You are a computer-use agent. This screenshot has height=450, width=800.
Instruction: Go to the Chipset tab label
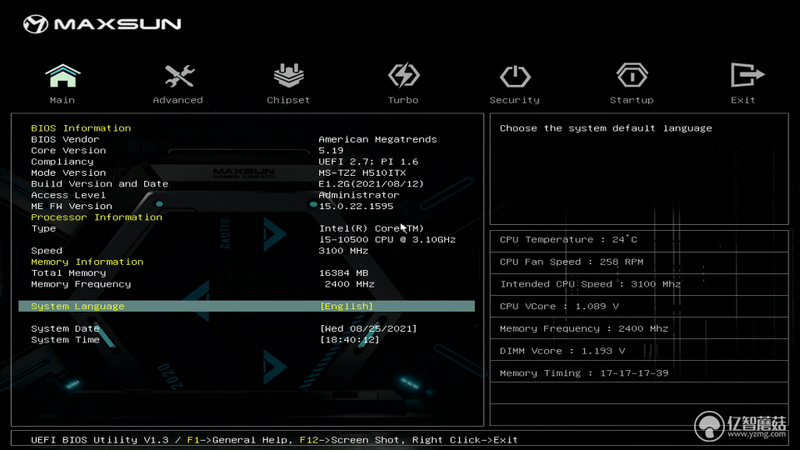[288, 100]
